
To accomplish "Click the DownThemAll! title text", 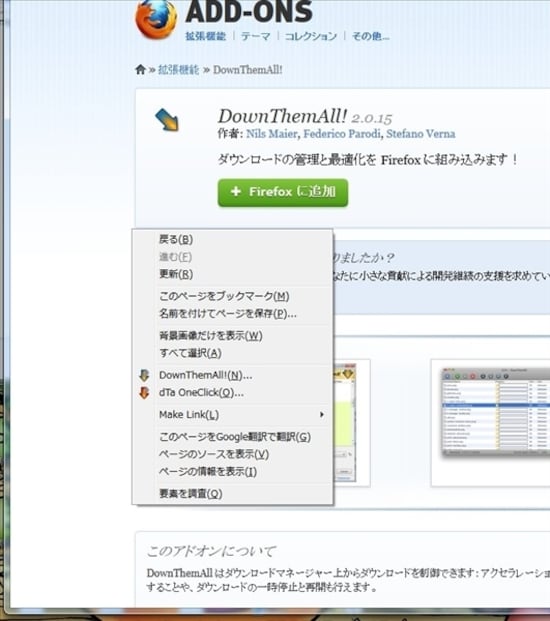I will point(282,116).
